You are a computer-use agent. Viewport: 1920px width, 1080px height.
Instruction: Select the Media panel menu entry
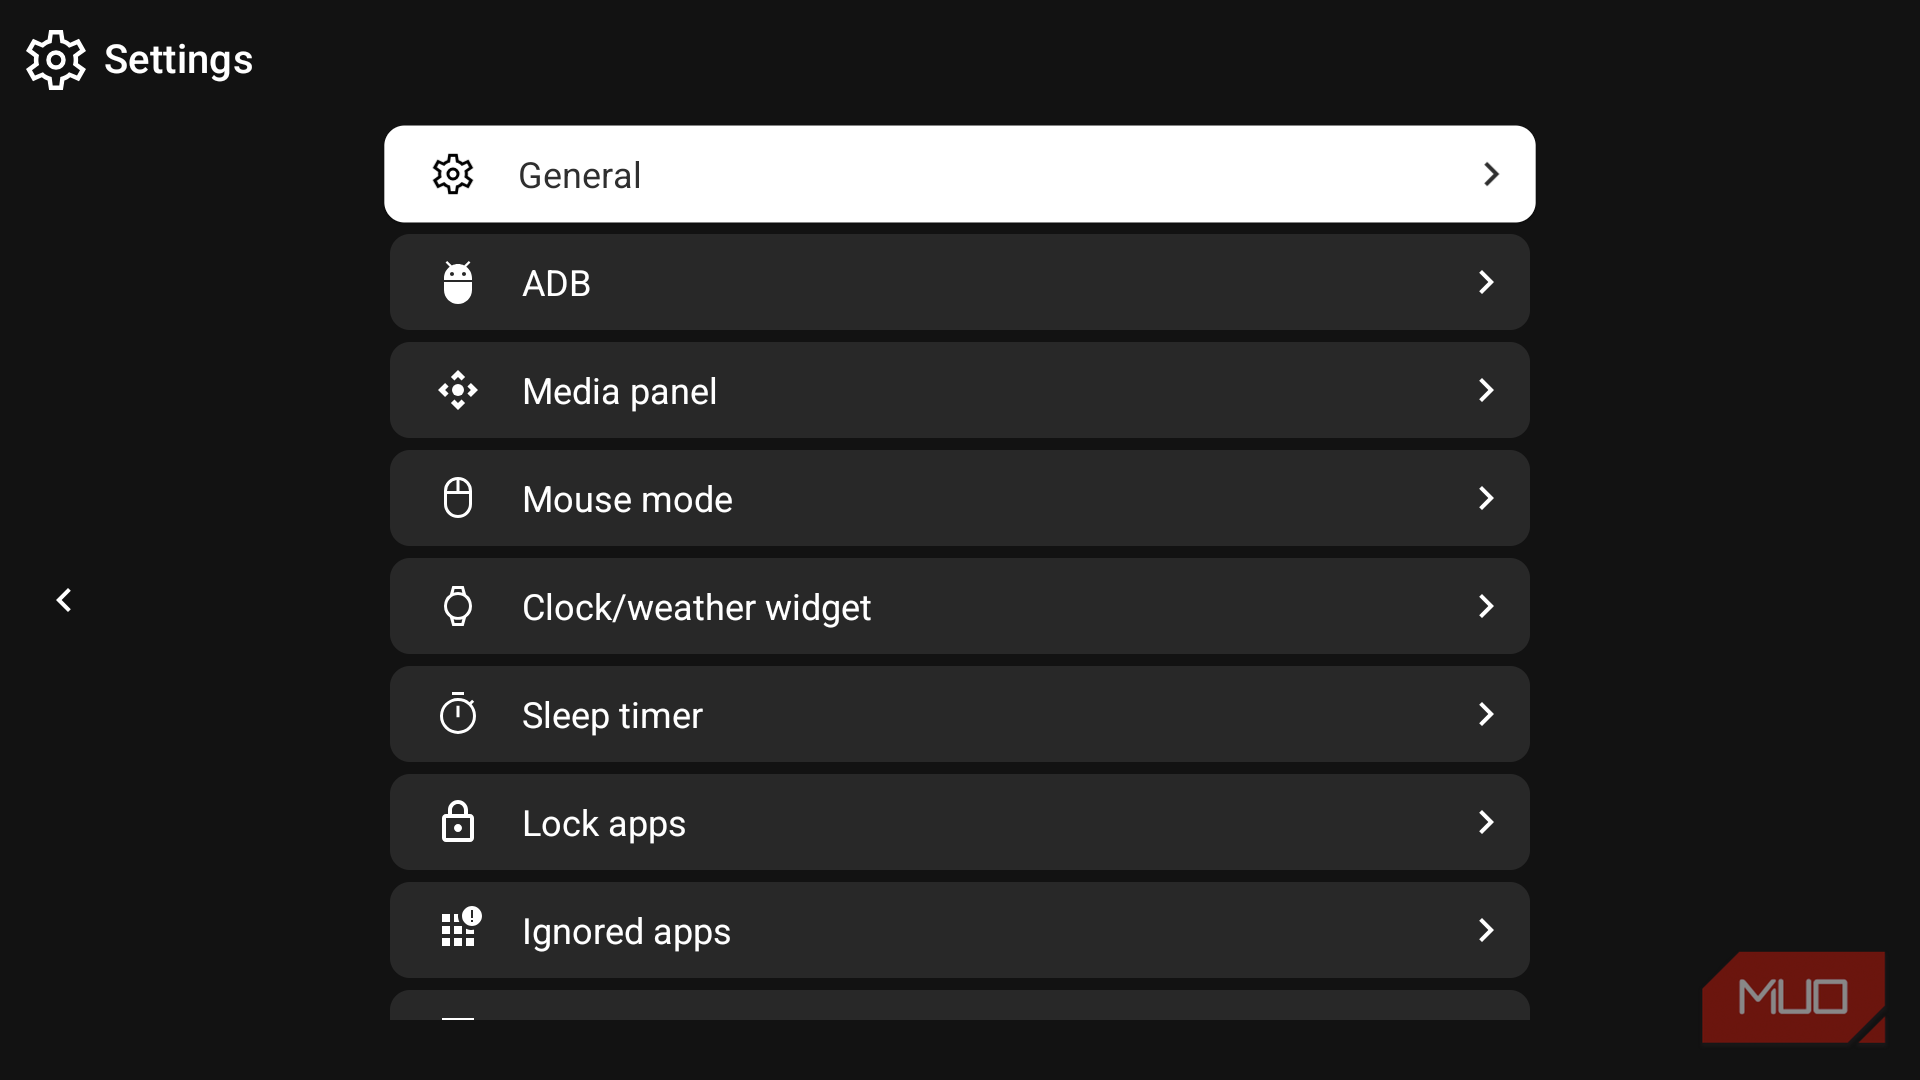[960, 390]
